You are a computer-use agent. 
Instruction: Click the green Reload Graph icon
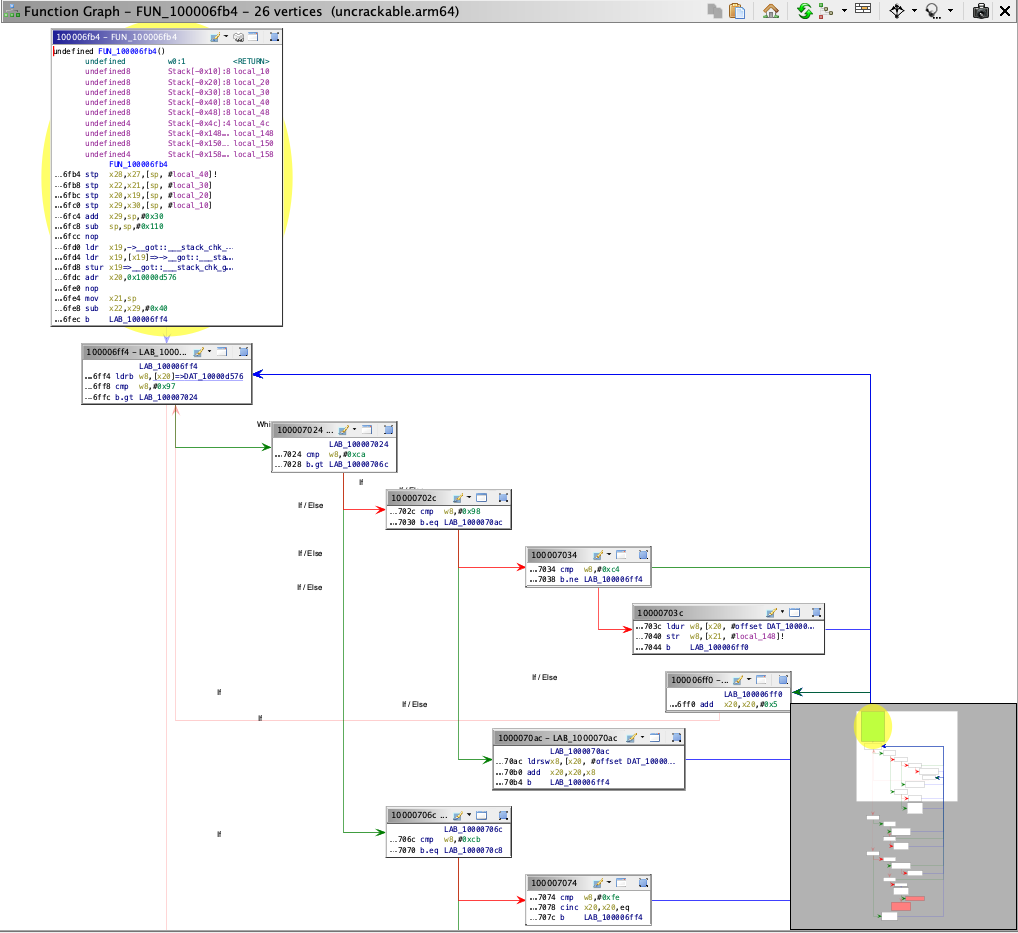click(804, 11)
